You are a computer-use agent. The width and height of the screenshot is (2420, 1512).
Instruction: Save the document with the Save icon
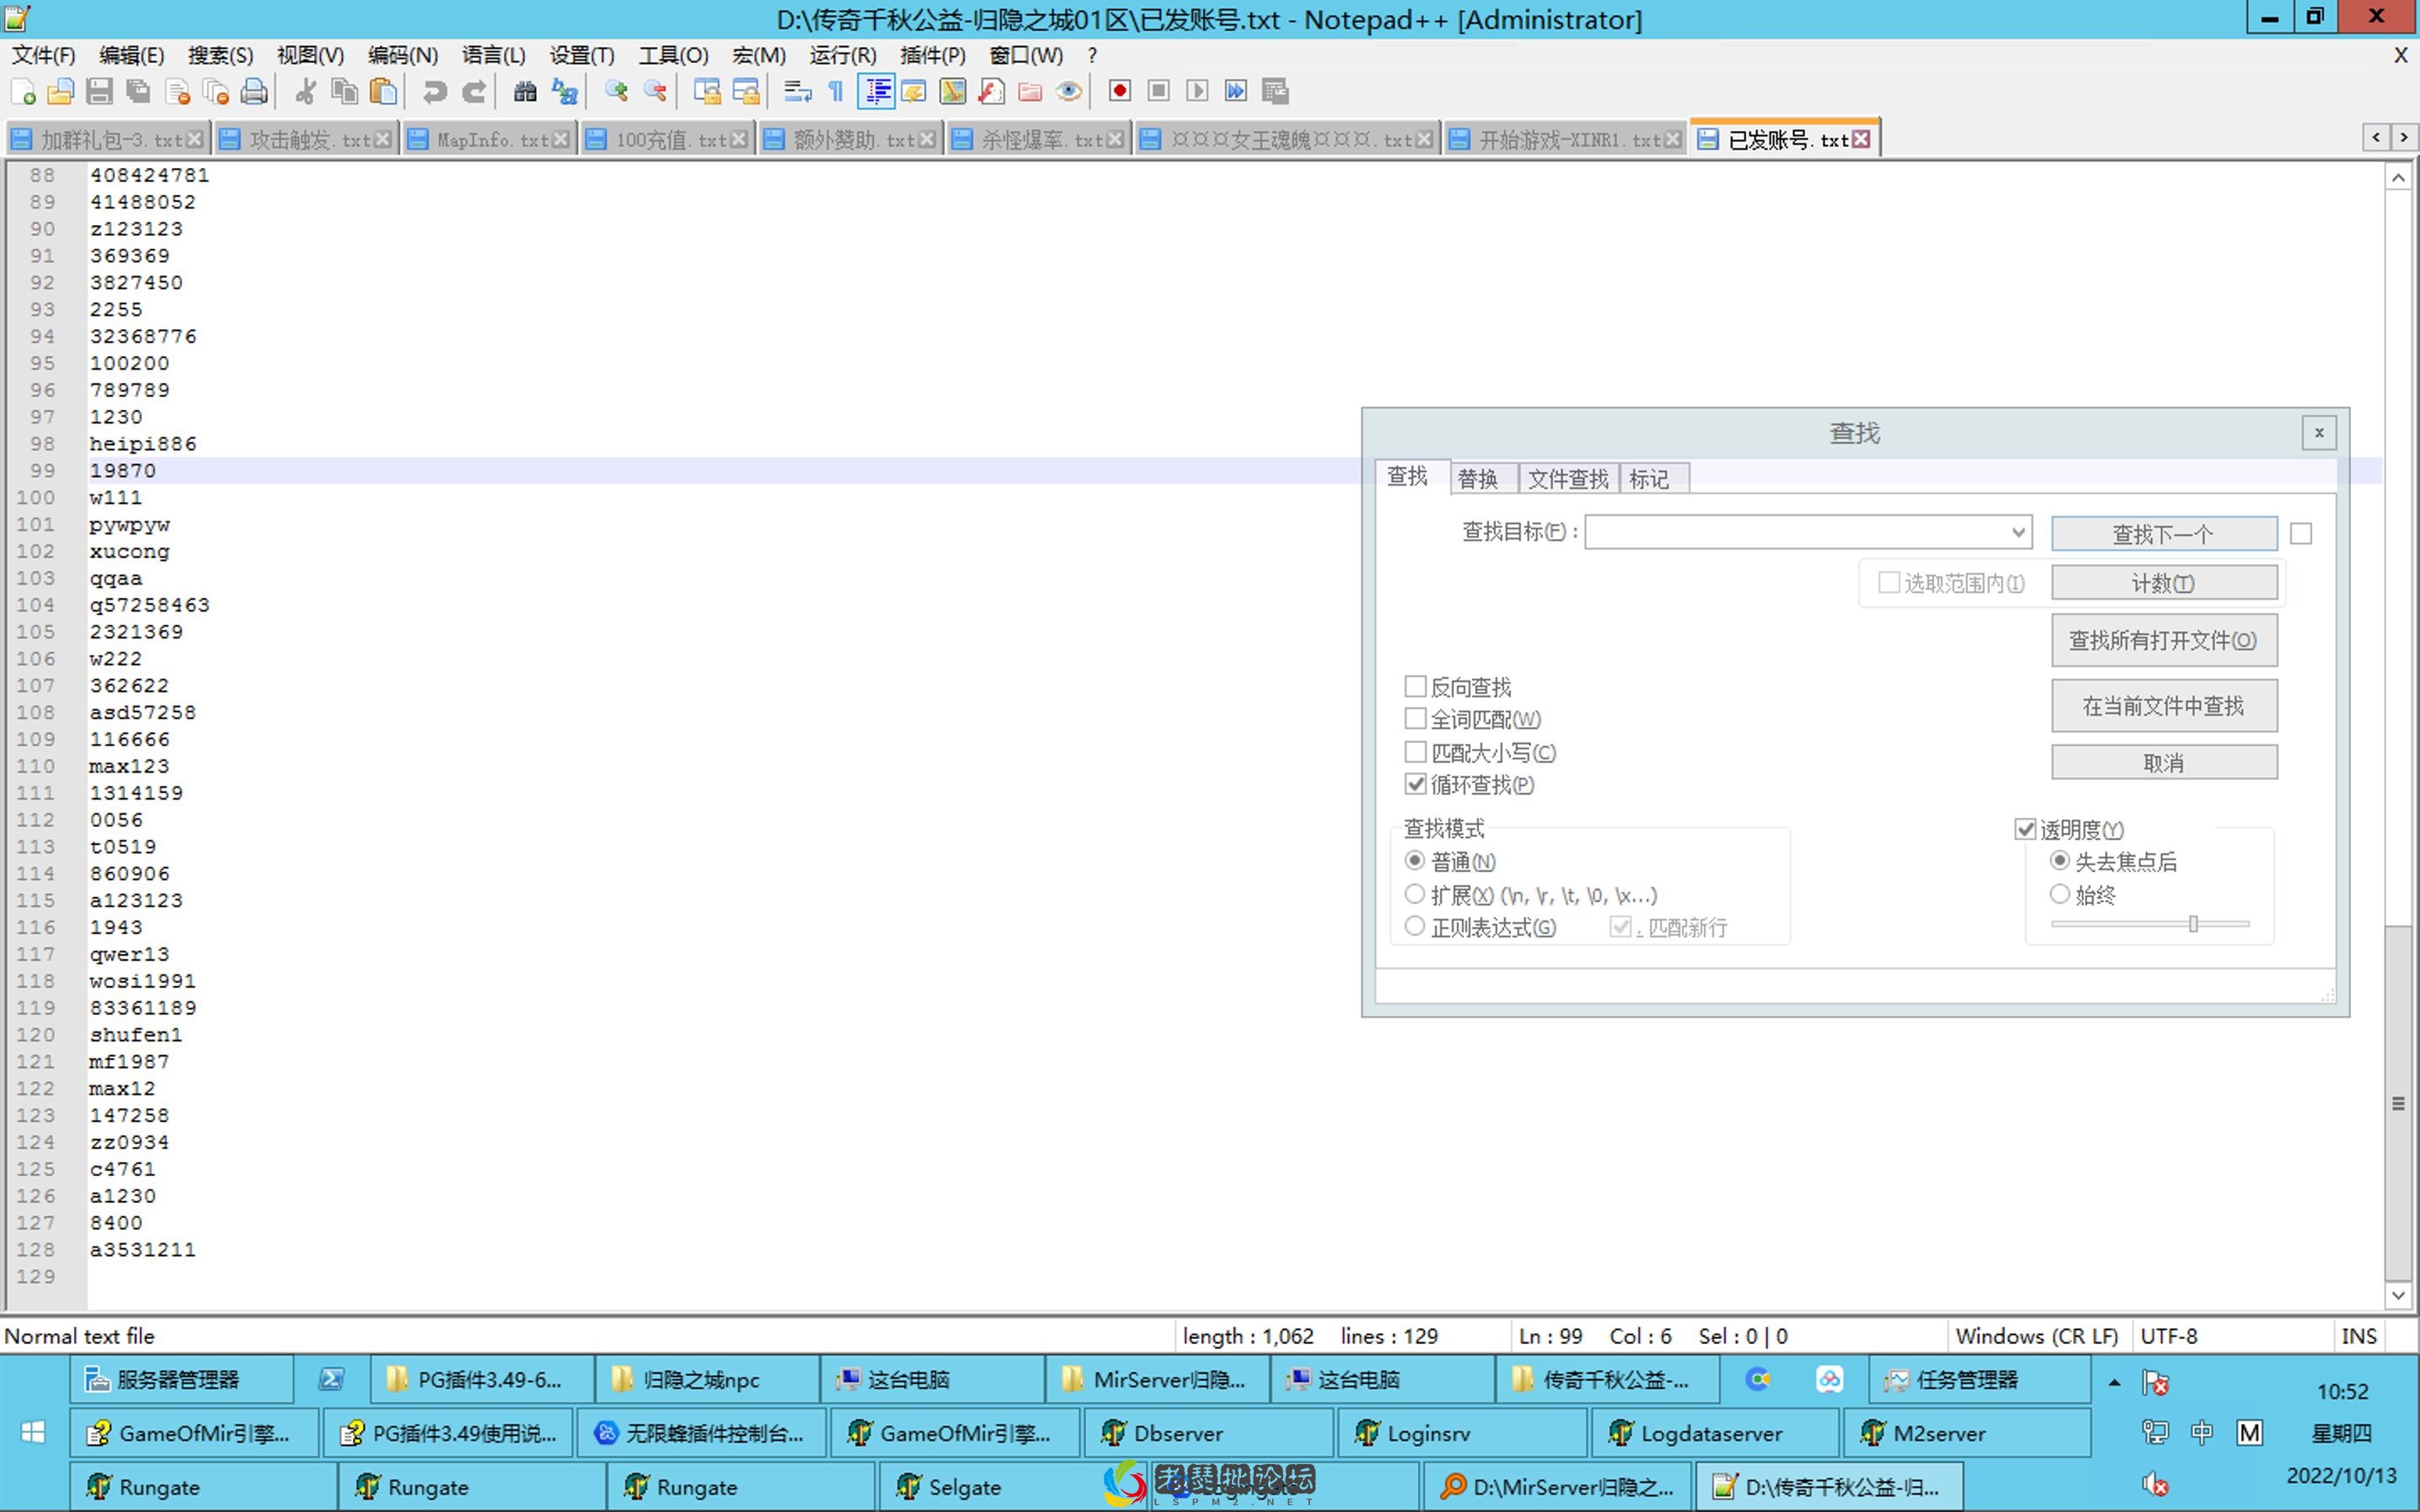(x=99, y=92)
